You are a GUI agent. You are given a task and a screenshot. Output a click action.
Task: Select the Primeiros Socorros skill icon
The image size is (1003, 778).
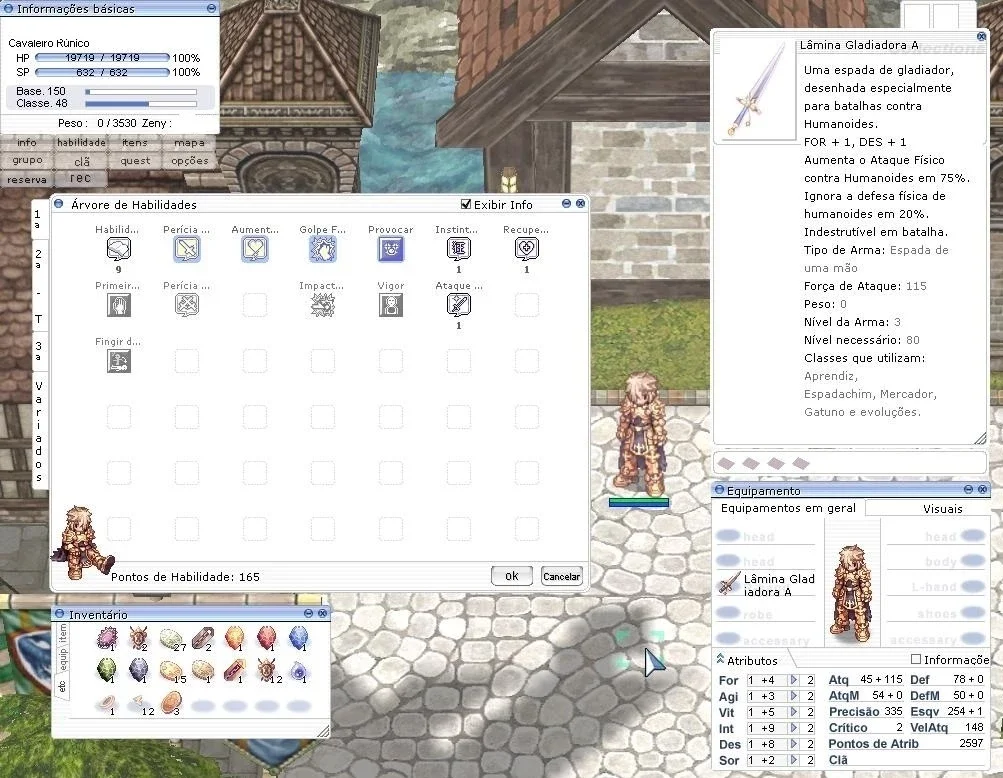[119, 305]
